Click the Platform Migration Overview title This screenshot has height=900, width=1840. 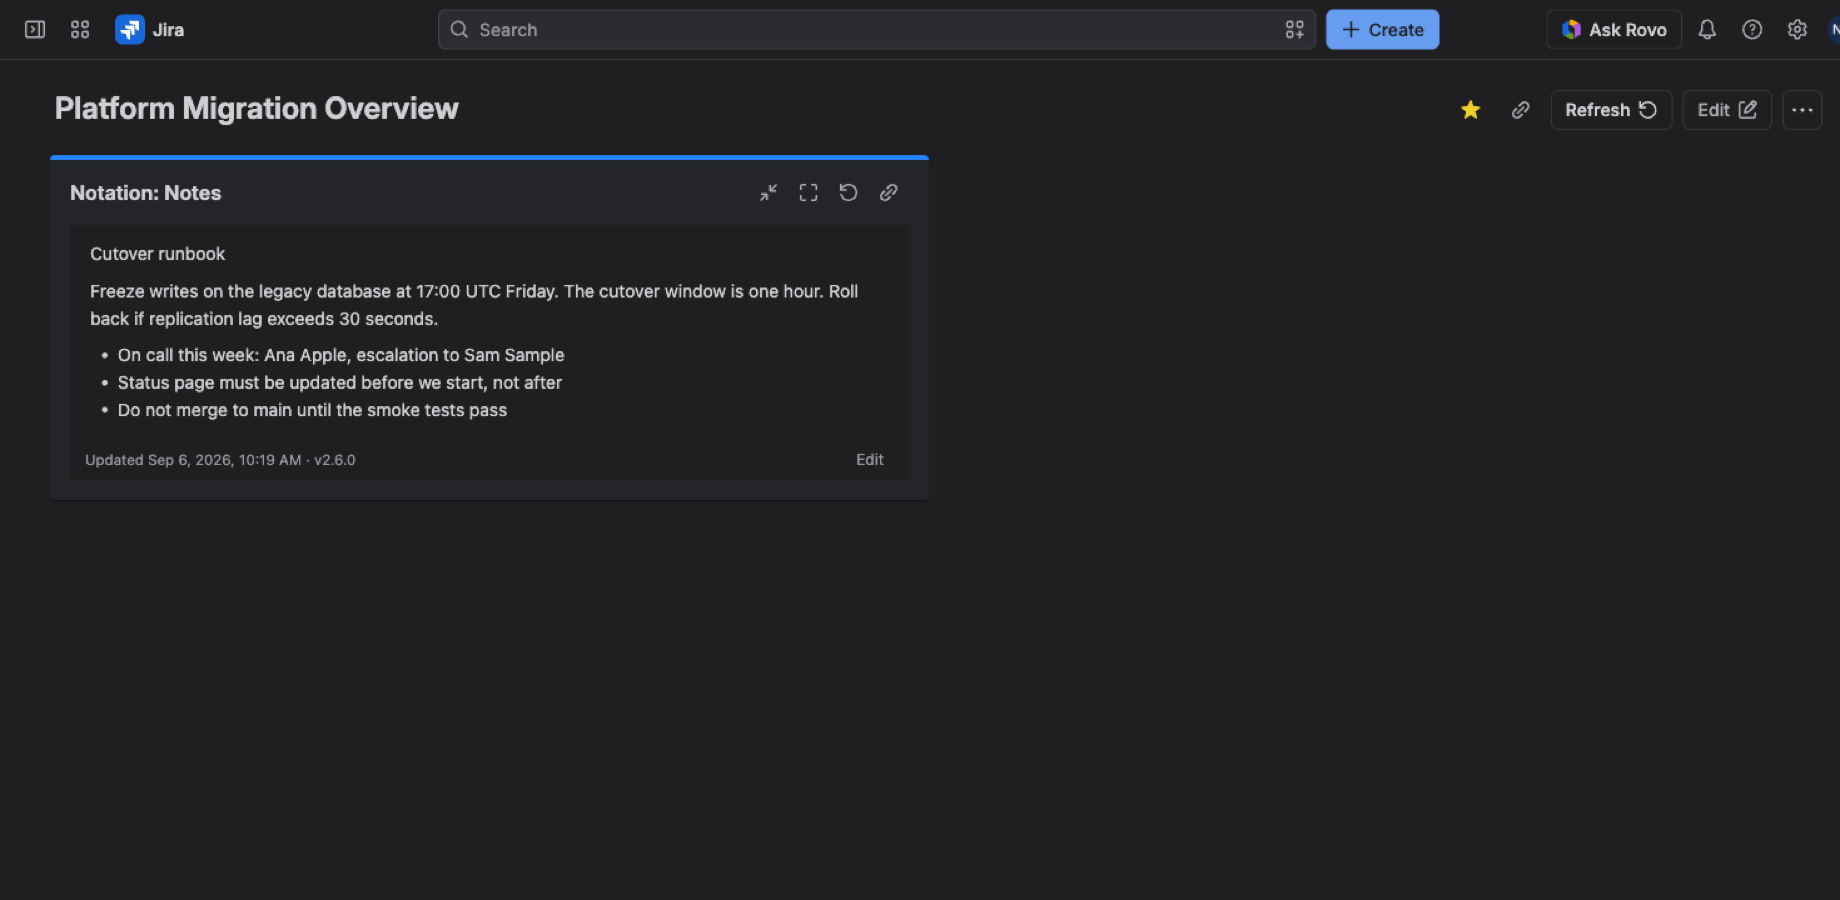(256, 108)
